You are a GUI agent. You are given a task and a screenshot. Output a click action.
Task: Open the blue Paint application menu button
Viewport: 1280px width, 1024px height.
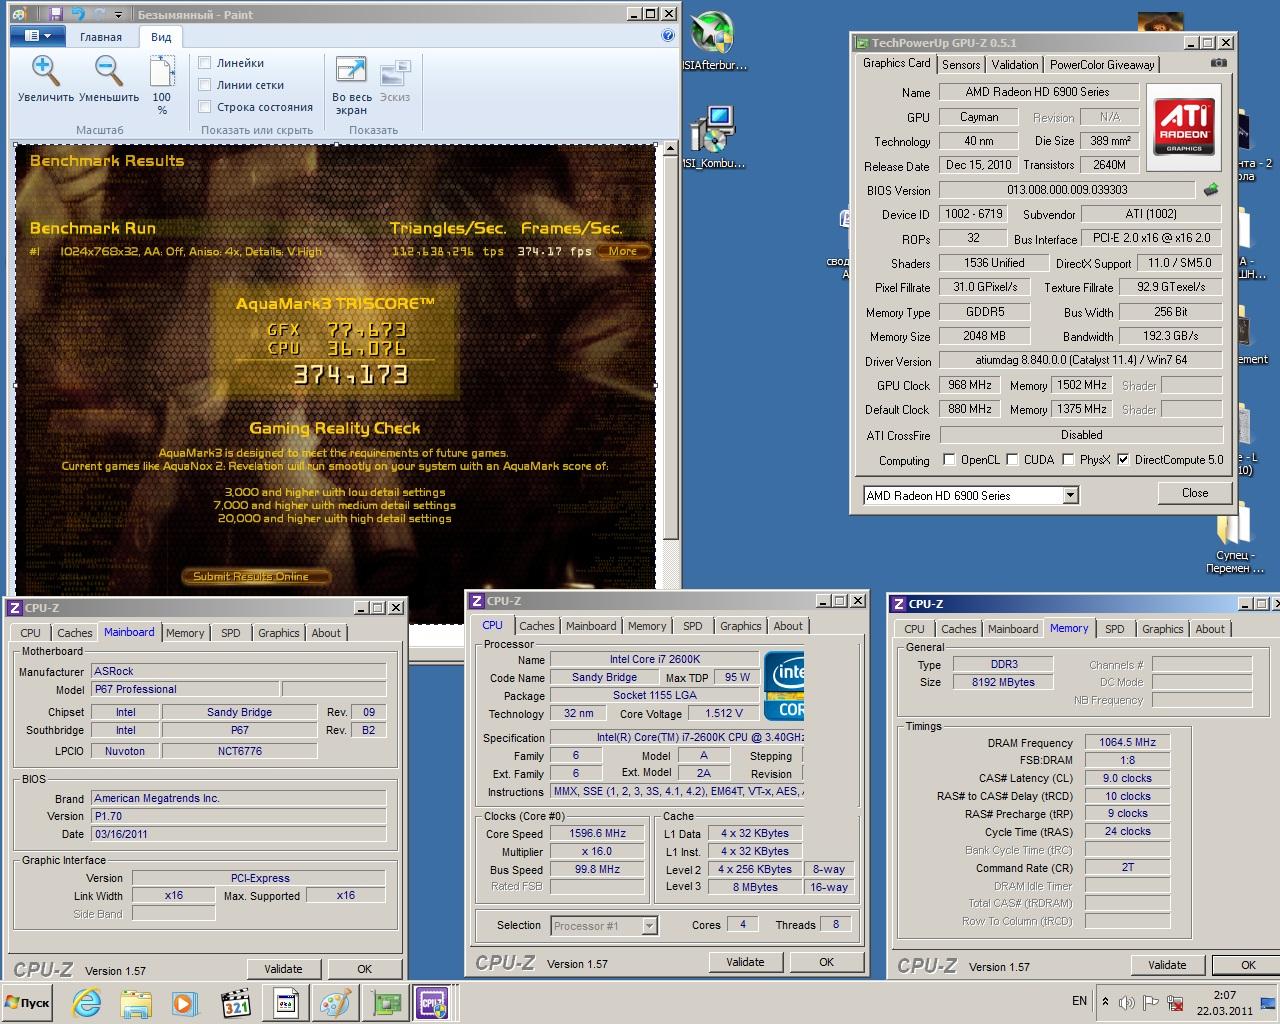(x=38, y=36)
